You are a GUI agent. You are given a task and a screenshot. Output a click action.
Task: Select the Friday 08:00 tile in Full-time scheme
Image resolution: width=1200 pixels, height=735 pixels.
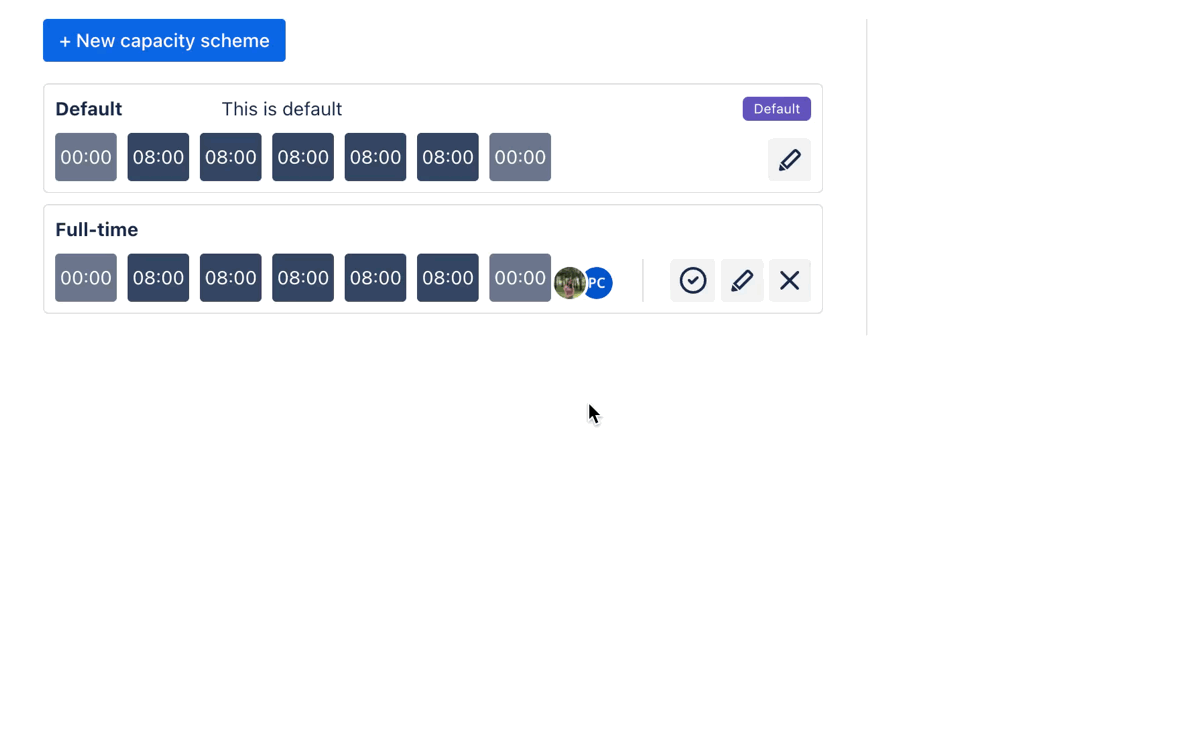point(447,278)
